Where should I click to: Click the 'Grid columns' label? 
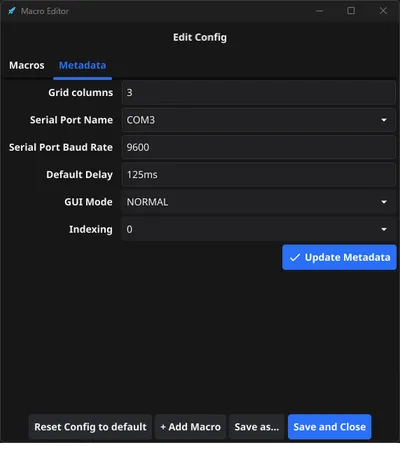(x=81, y=92)
